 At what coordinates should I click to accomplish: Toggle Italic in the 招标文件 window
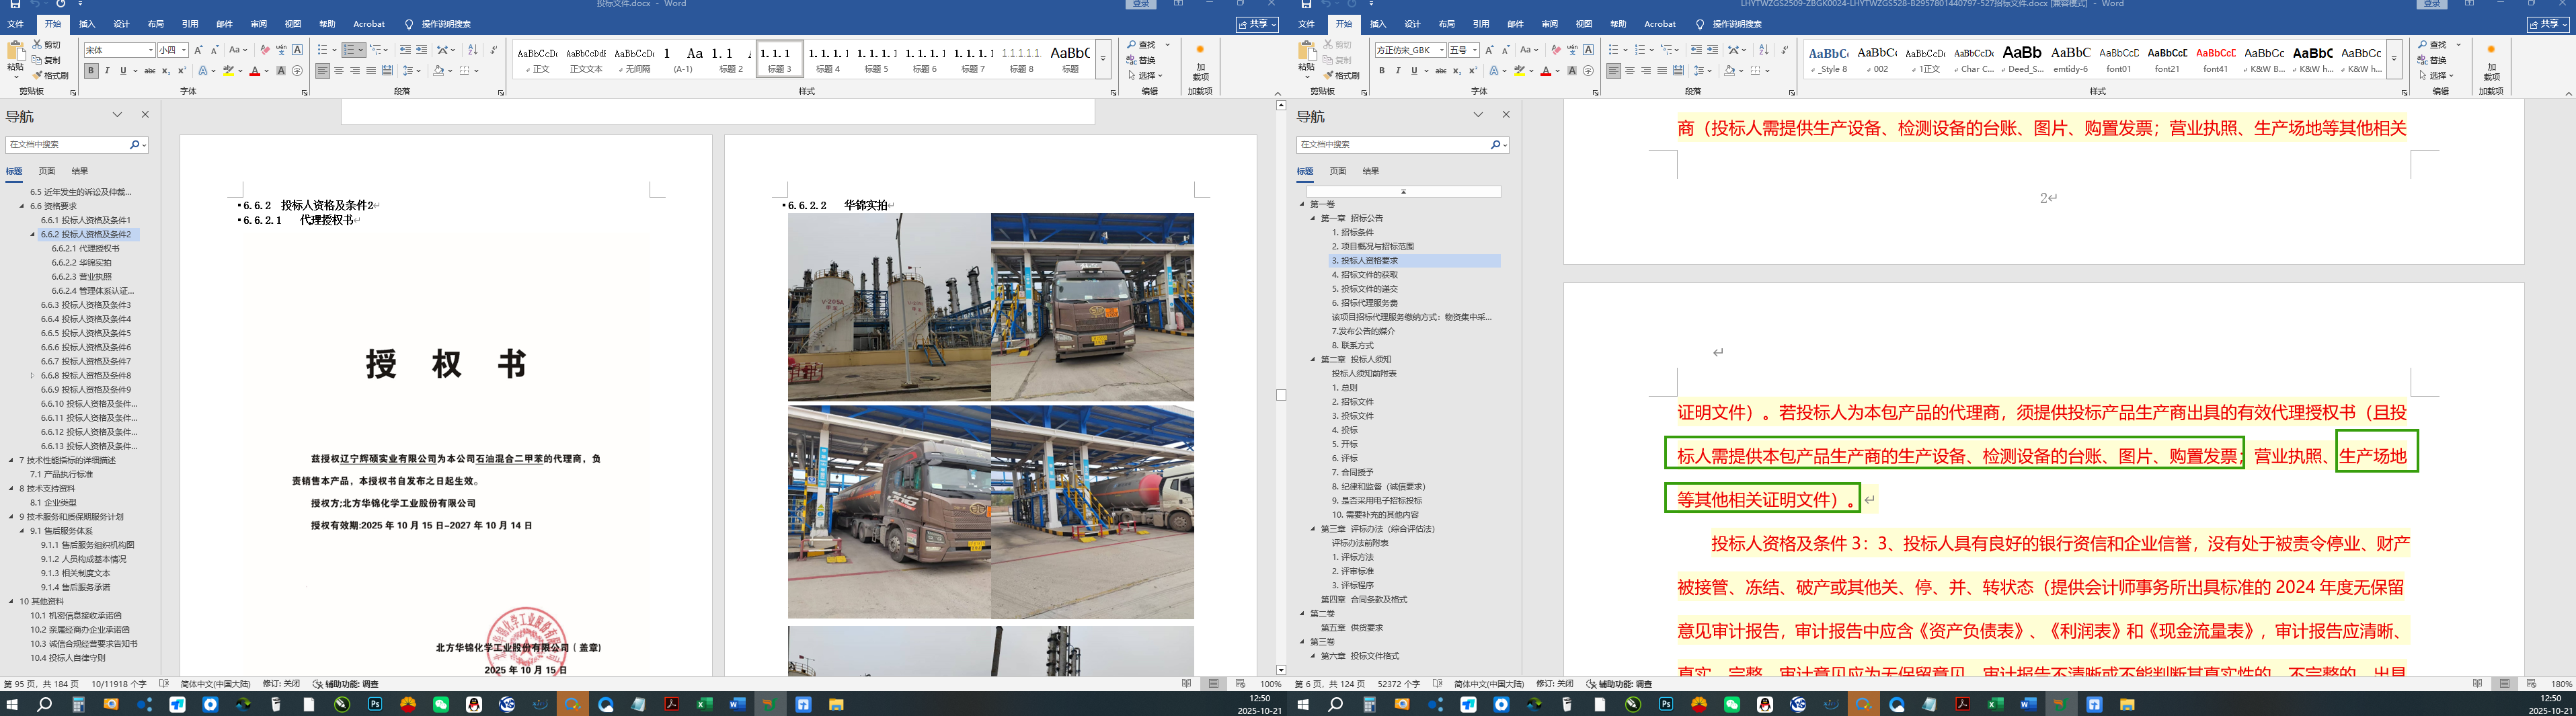point(1398,71)
